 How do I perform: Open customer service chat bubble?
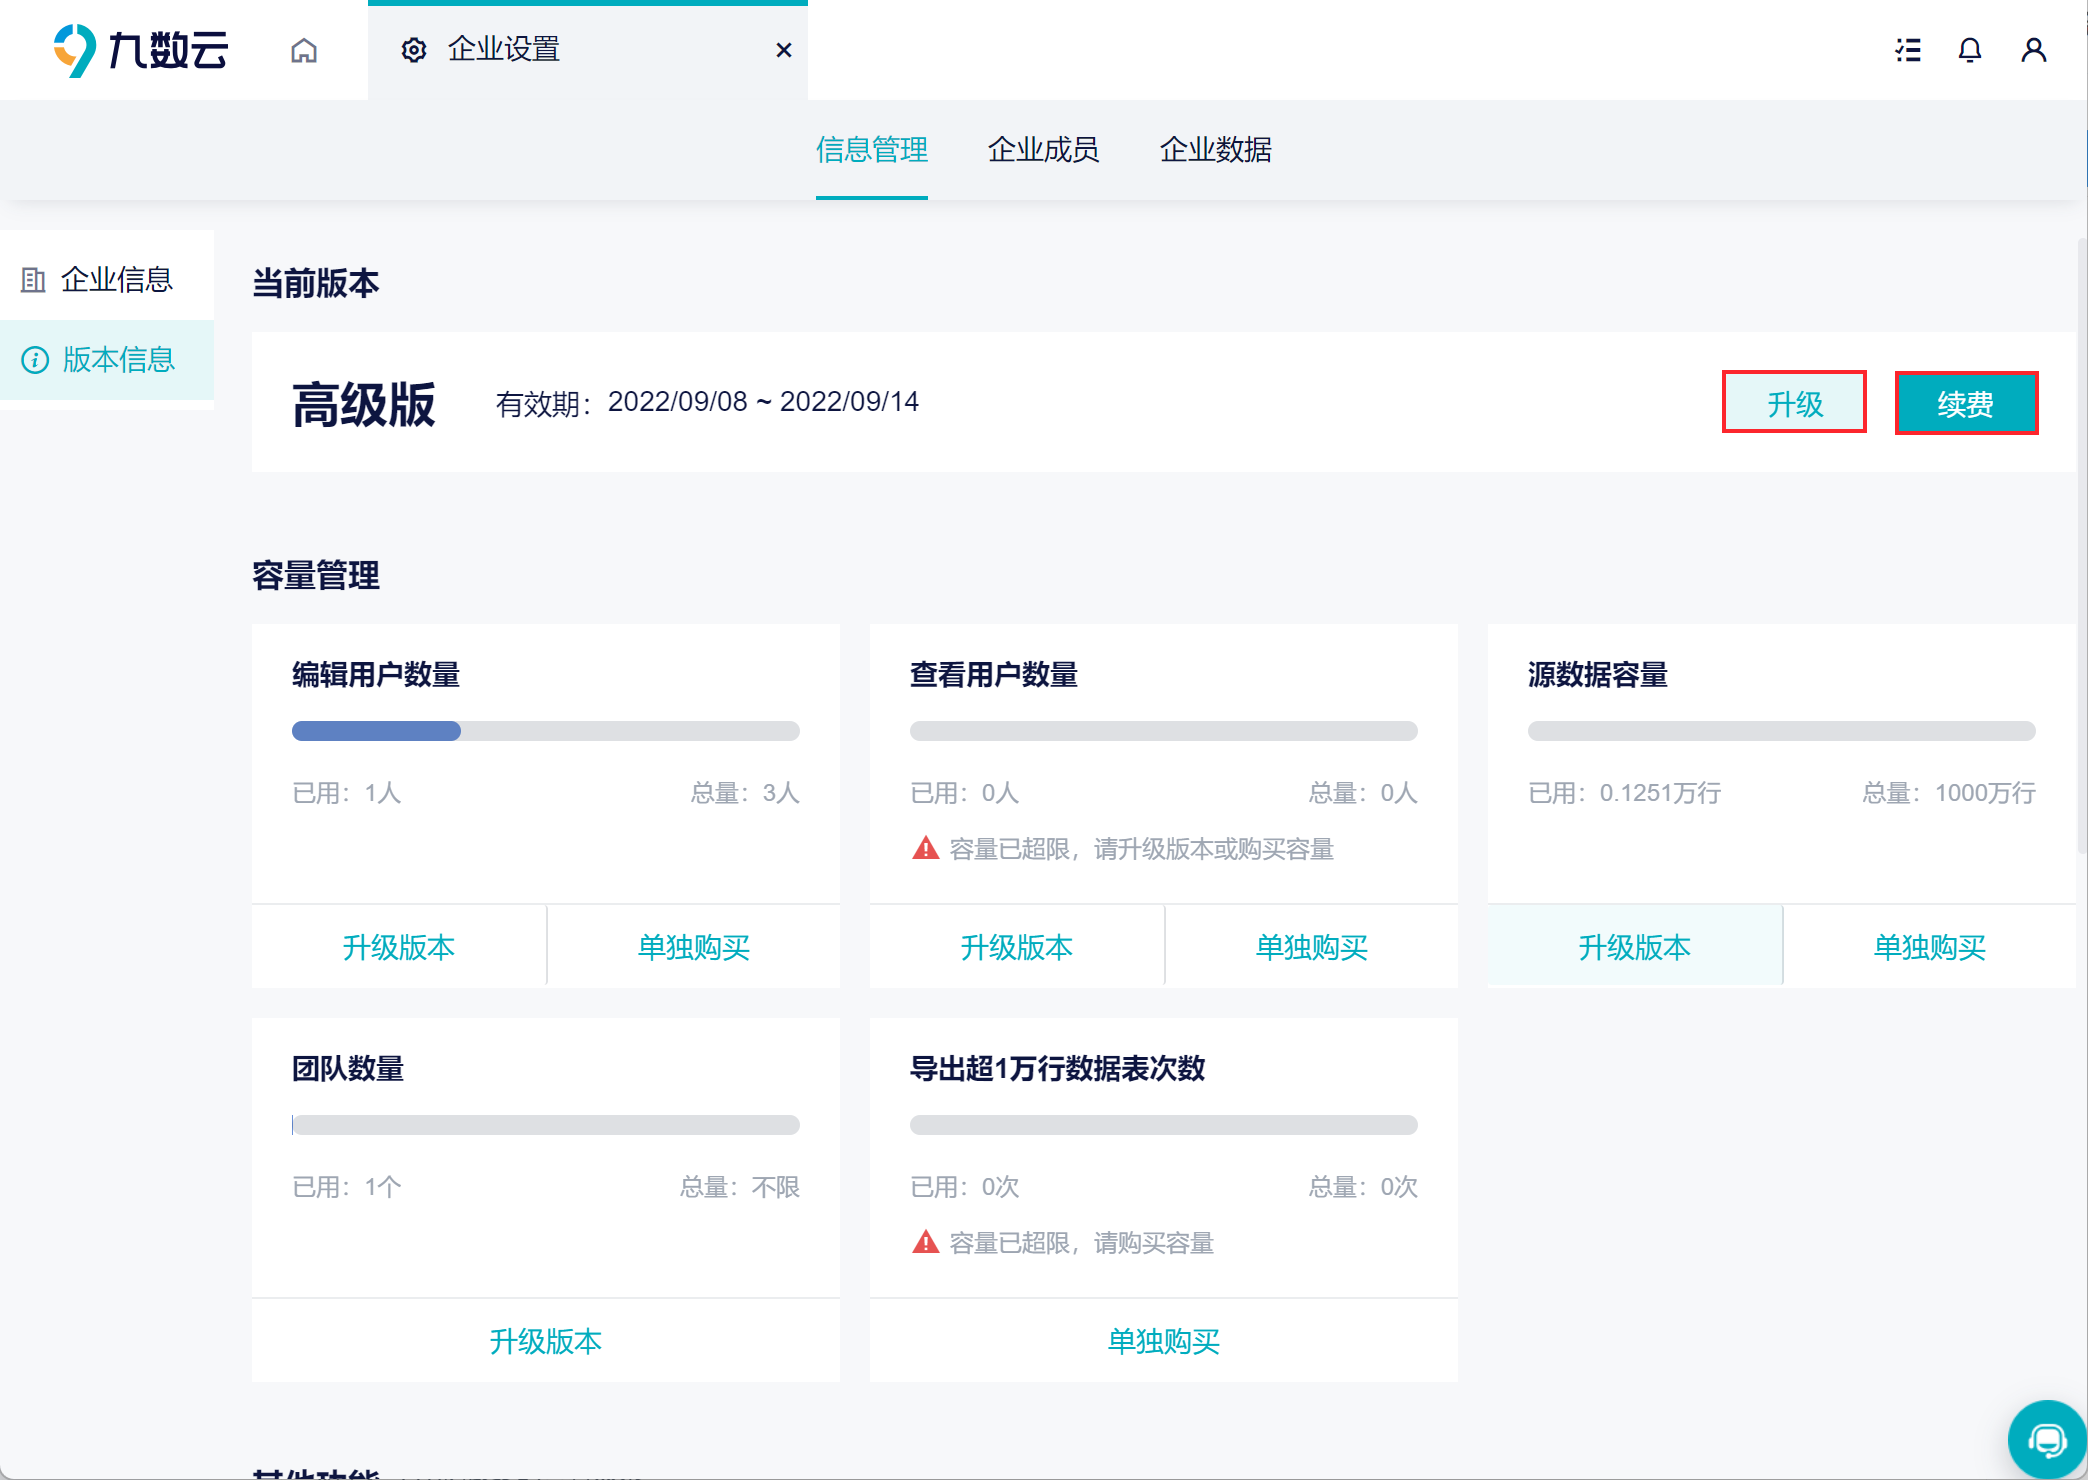2046,1440
